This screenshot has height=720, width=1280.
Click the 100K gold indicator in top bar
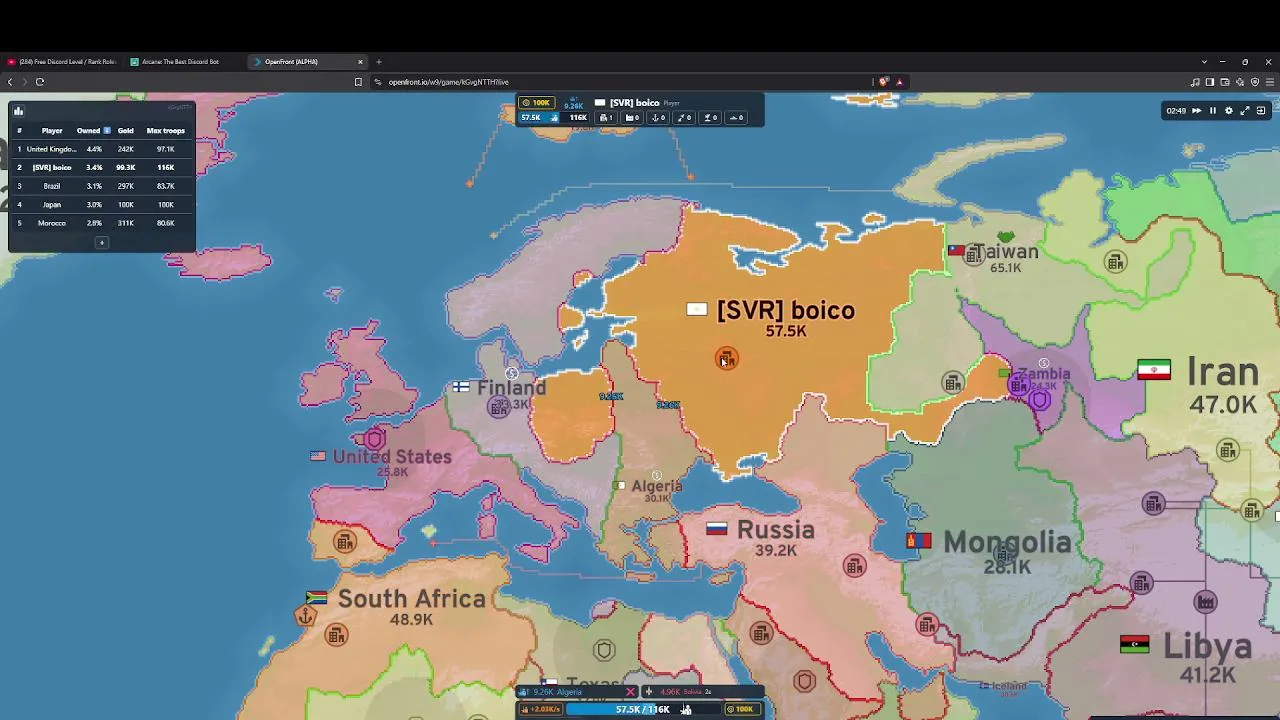pyautogui.click(x=538, y=103)
